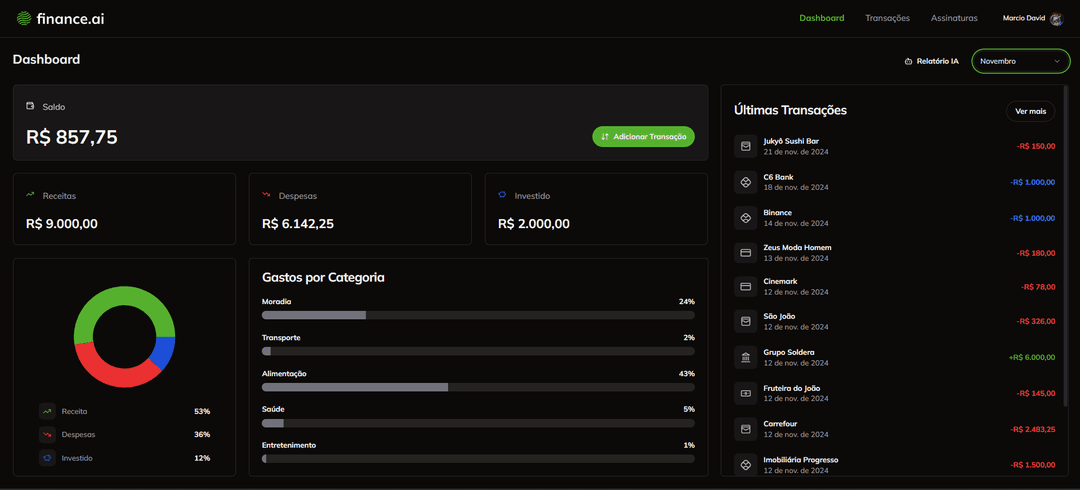Open the Novembro month dropdown
1080x490 pixels.
[1019, 61]
